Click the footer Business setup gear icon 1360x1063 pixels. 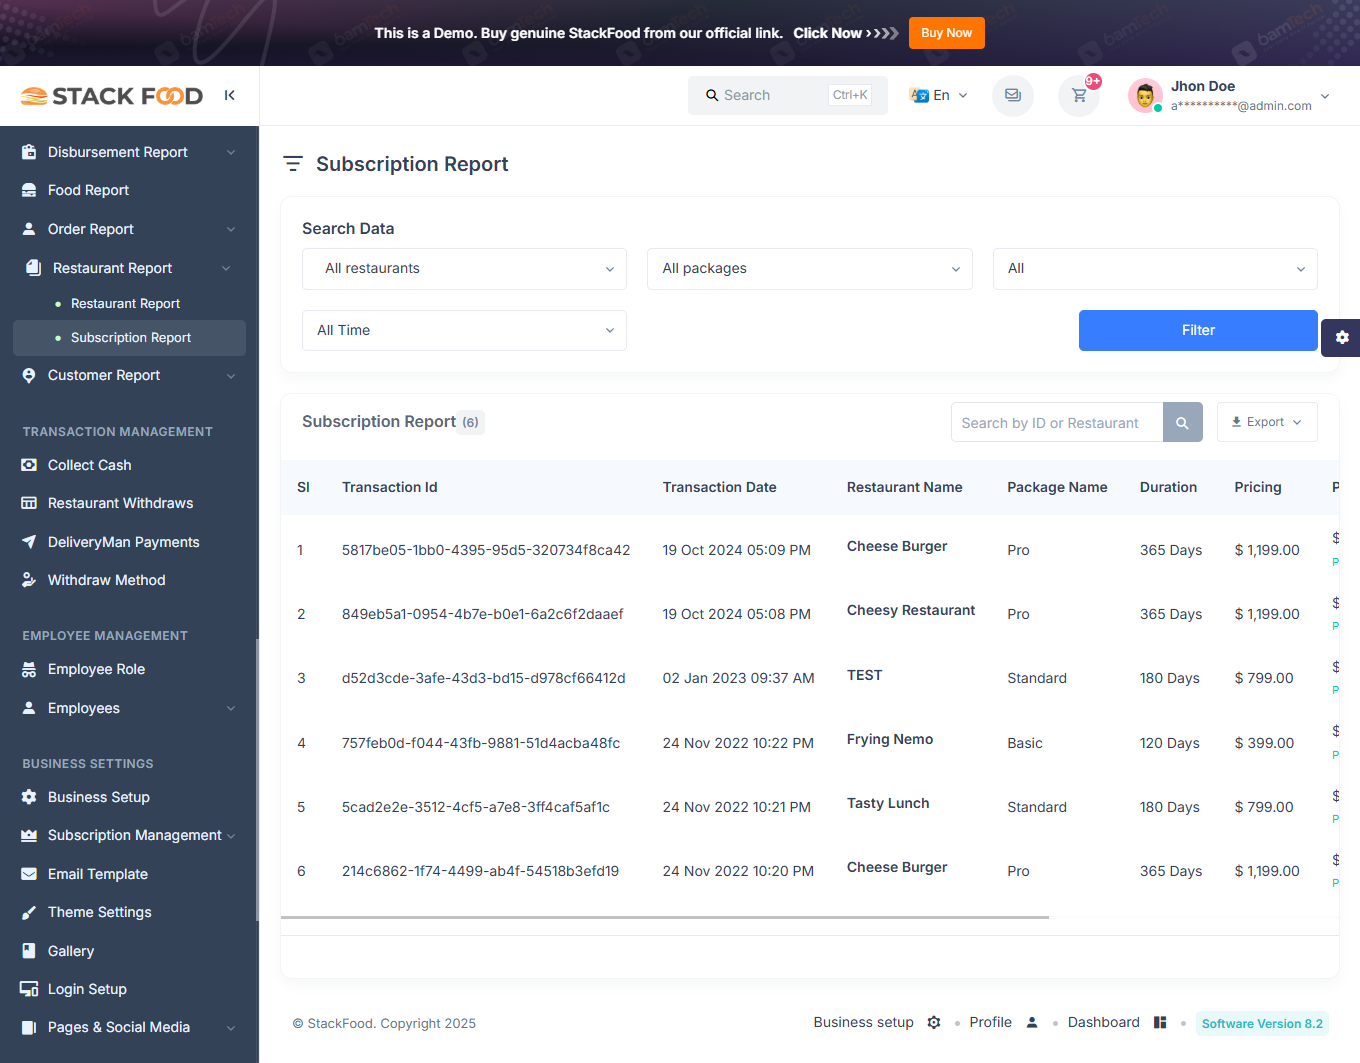(x=934, y=1022)
